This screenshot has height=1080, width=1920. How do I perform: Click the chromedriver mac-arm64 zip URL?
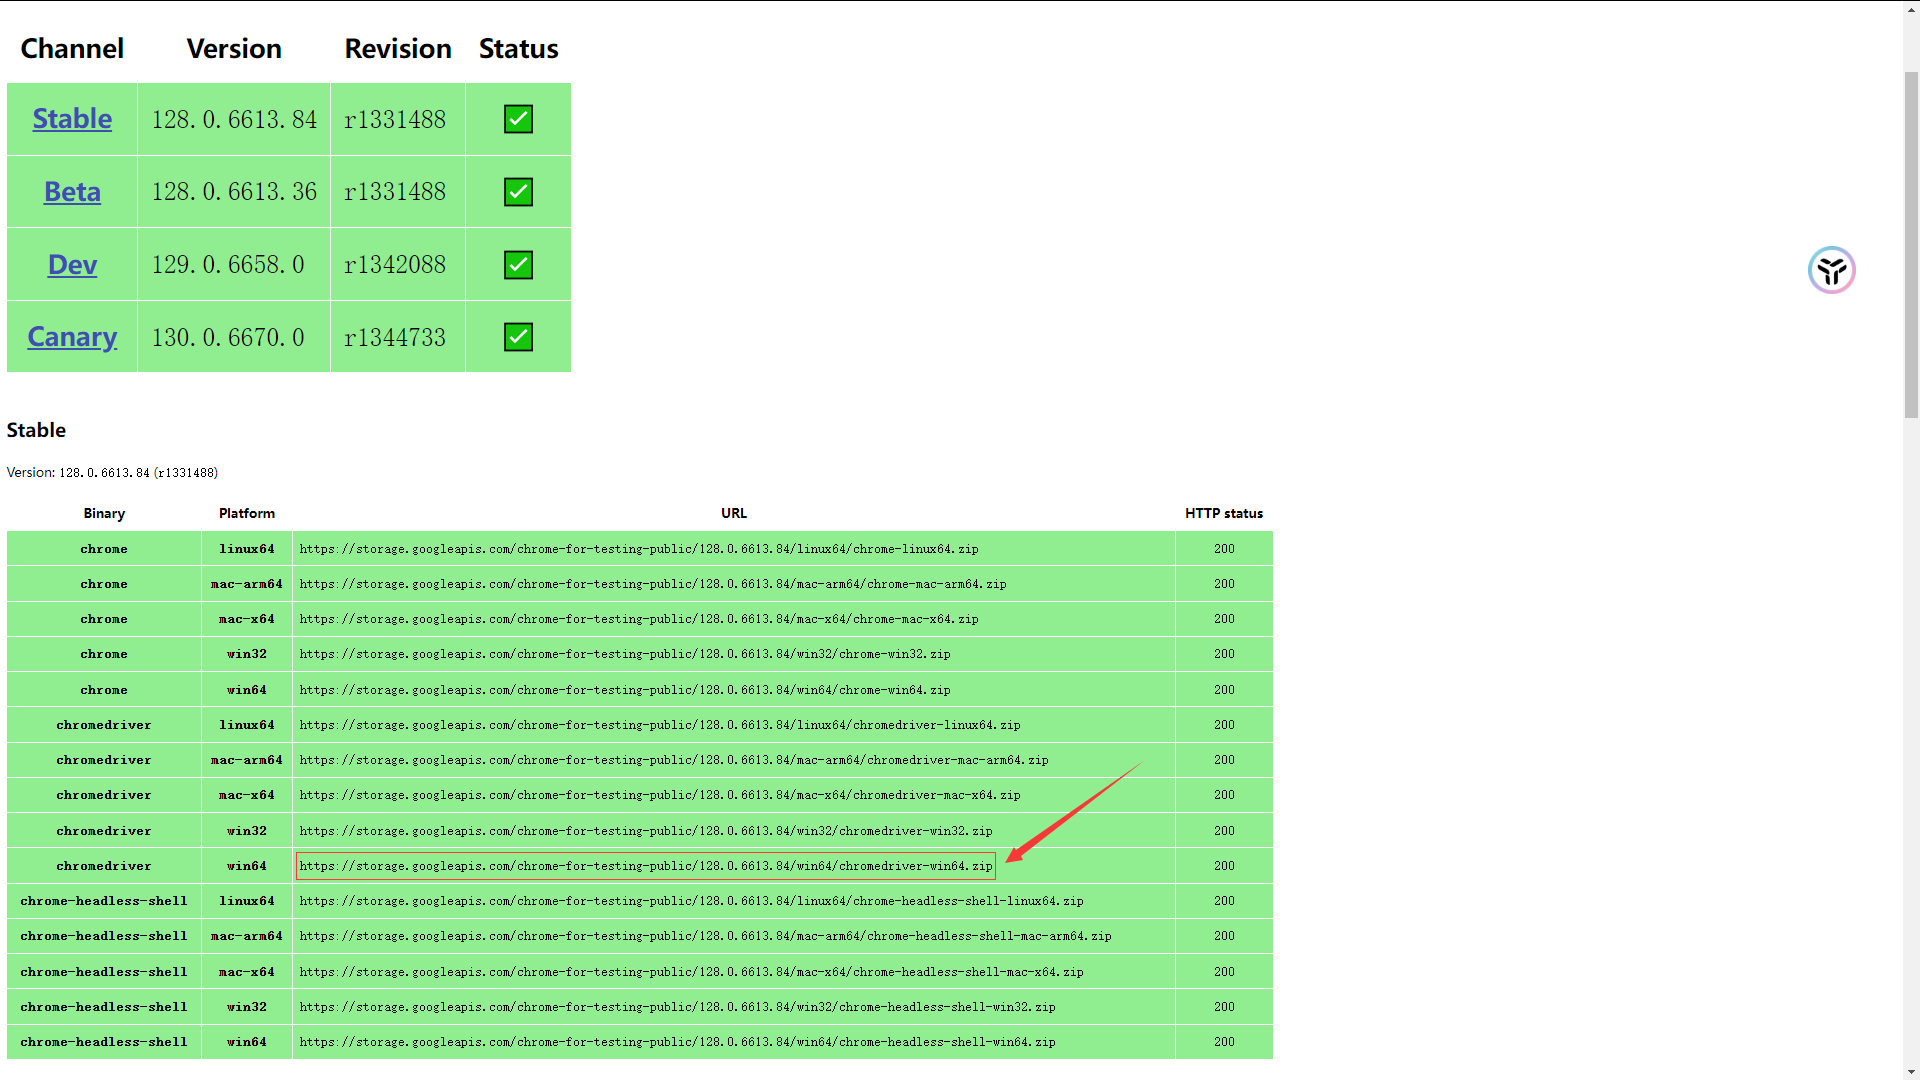pyautogui.click(x=674, y=760)
